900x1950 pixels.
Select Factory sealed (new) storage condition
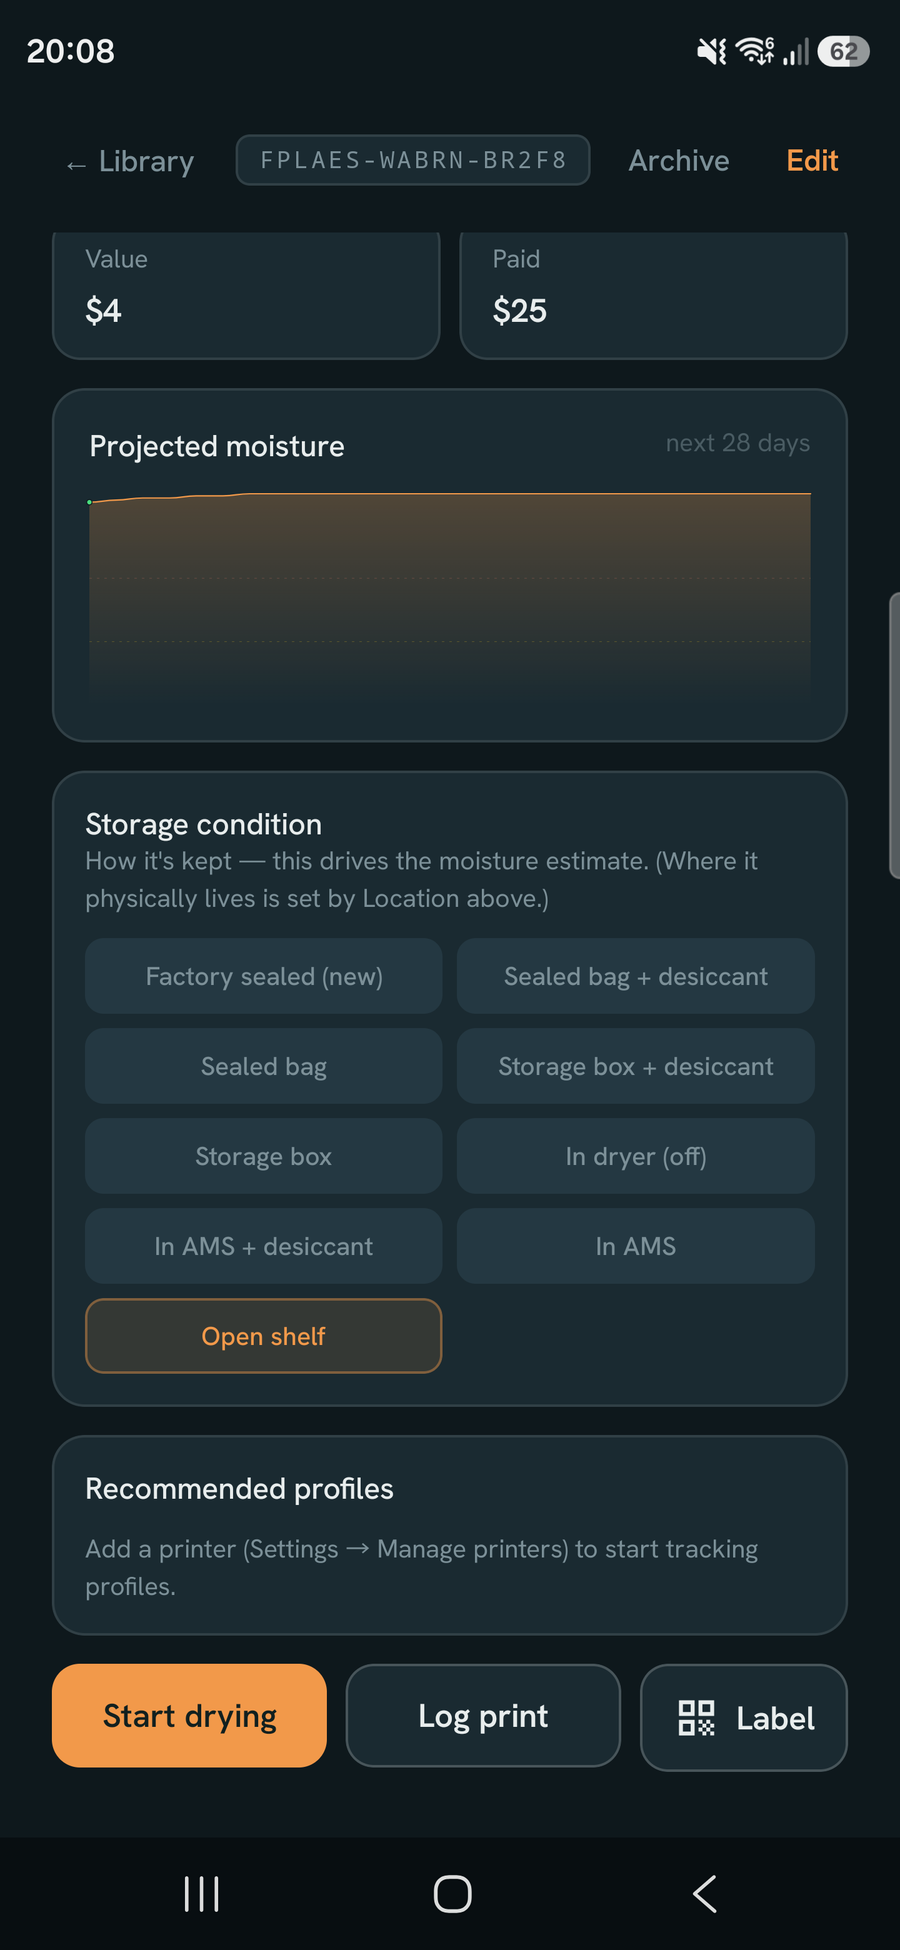click(x=264, y=976)
